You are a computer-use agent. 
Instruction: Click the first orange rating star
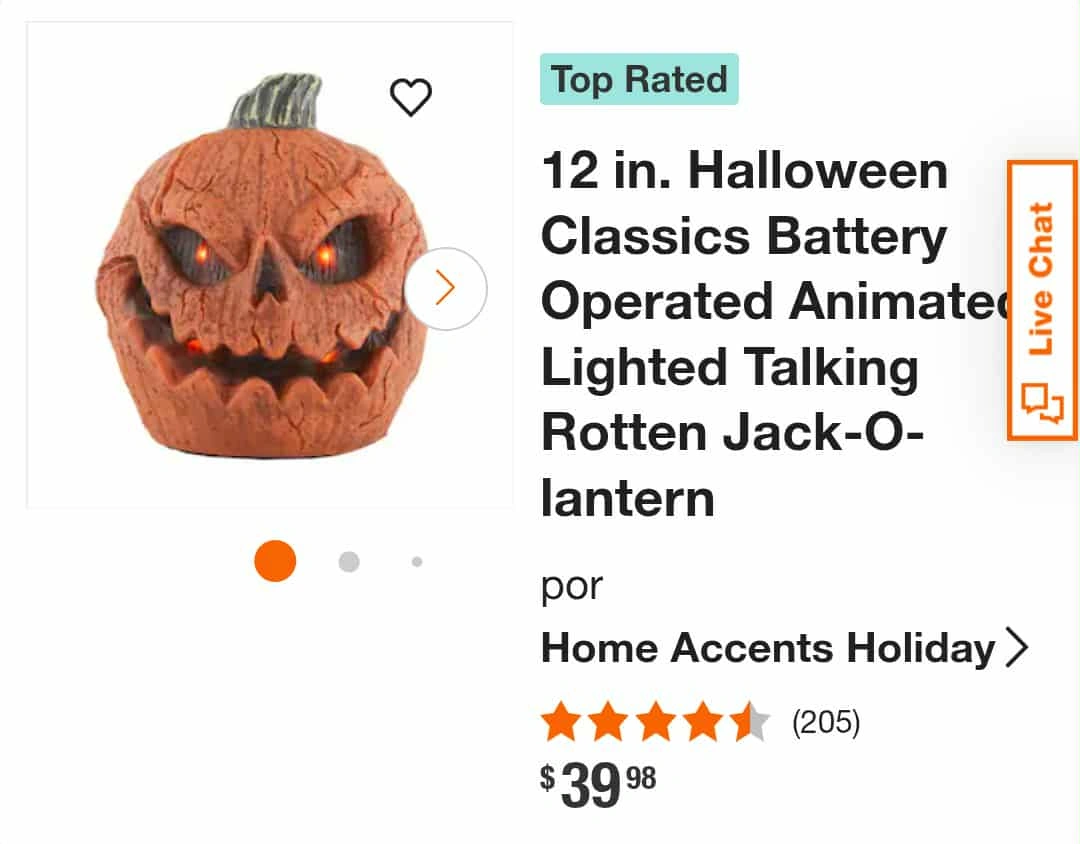coord(560,722)
